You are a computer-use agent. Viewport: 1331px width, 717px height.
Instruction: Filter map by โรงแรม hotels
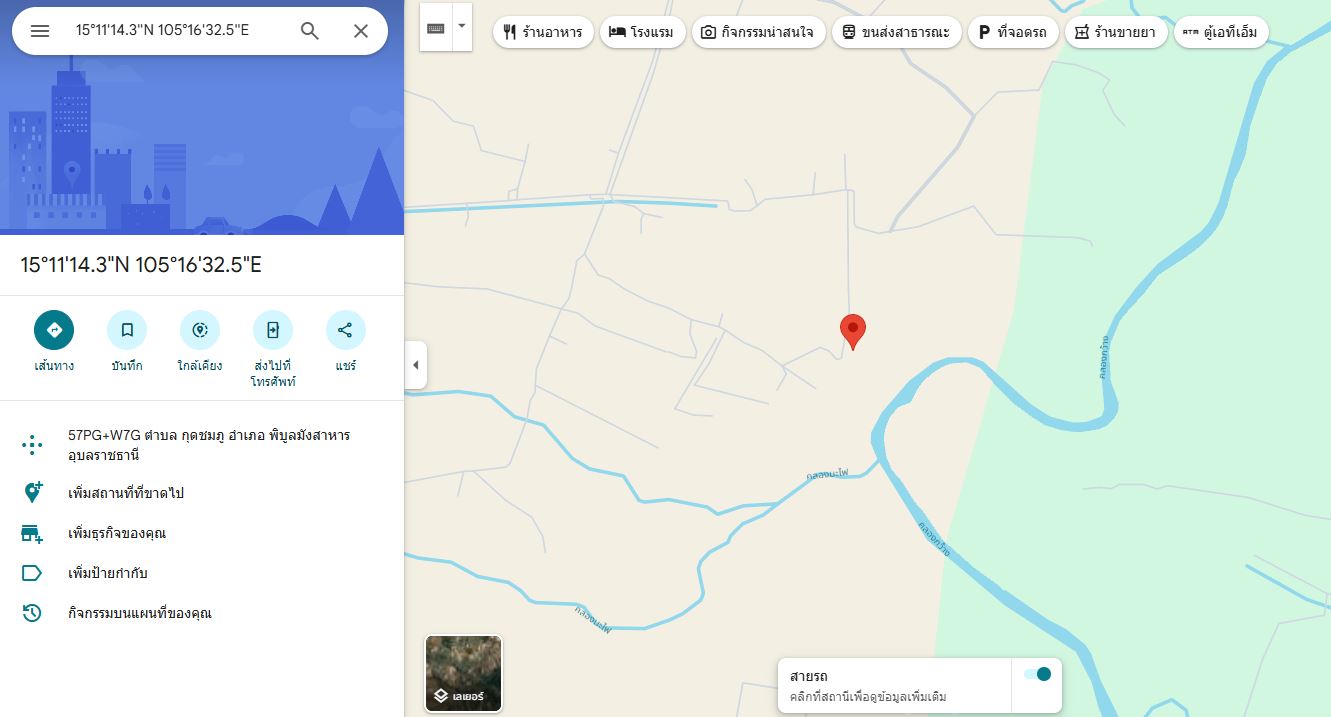click(641, 32)
